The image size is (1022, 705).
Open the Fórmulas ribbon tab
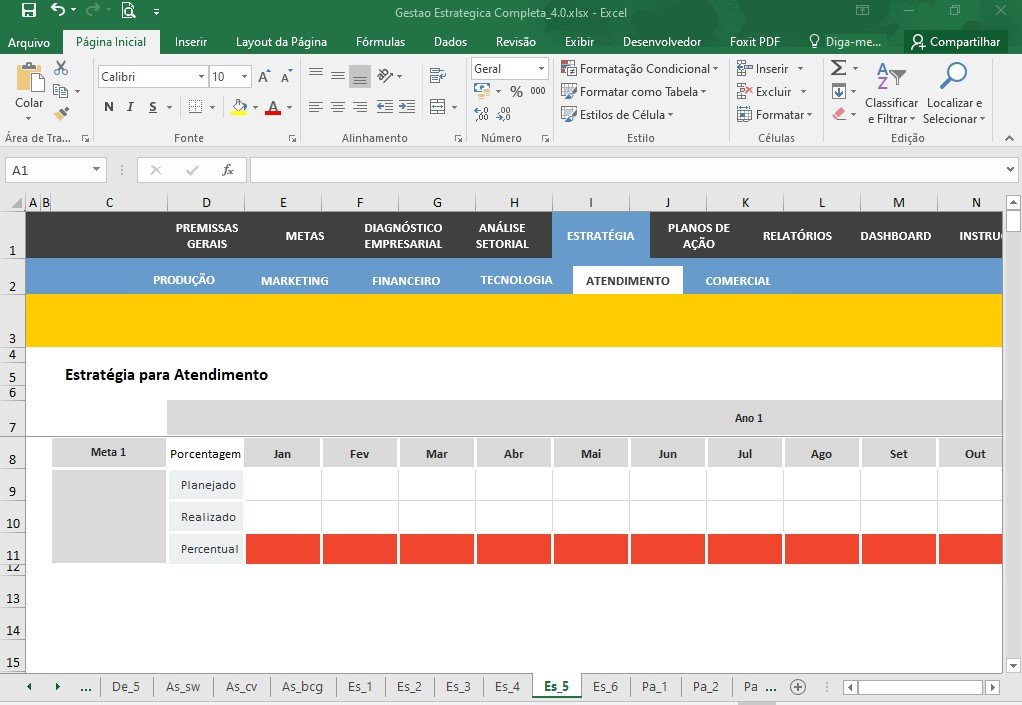point(380,42)
